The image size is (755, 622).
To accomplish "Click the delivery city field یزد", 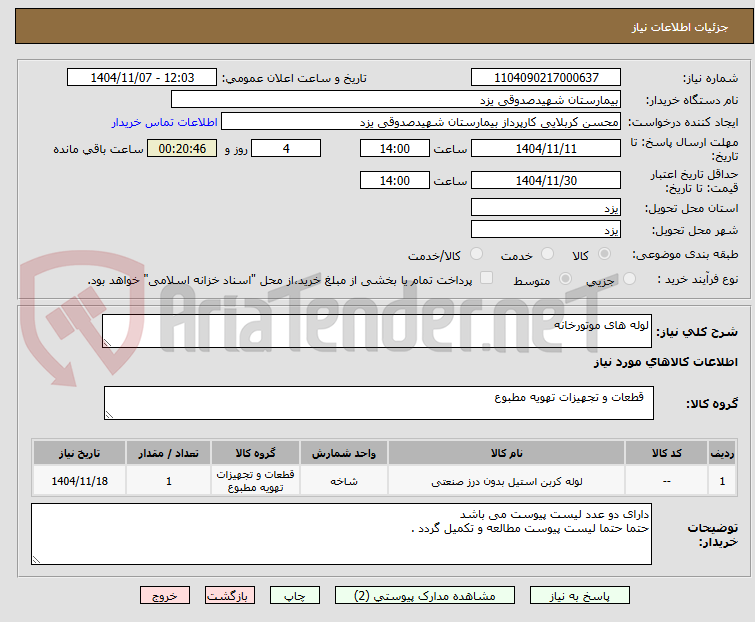I will point(546,230).
